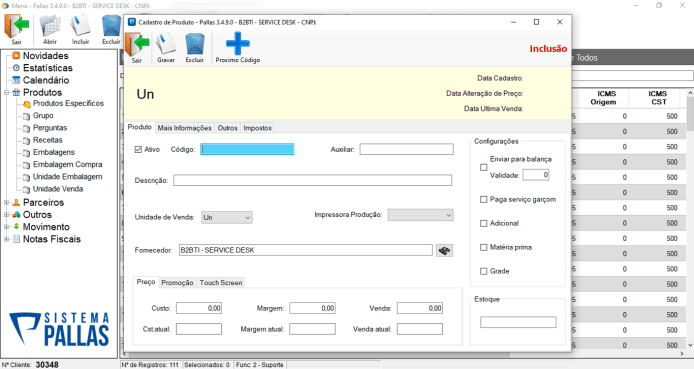This screenshot has width=694, height=369.
Task: Open the Unidade de Venda dropdown
Action: [x=227, y=218]
